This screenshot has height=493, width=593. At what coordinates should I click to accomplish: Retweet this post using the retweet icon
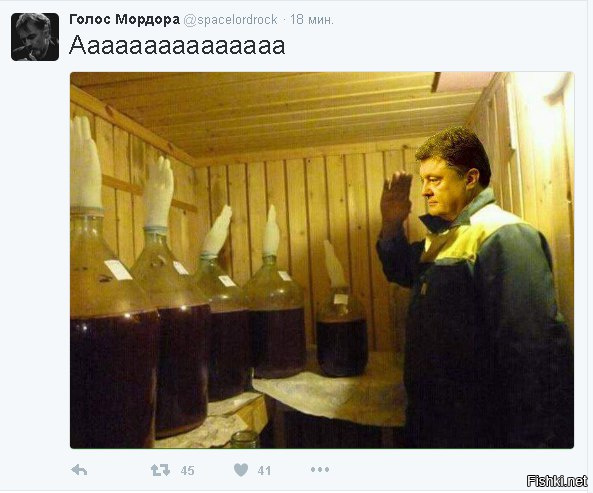click(x=160, y=470)
